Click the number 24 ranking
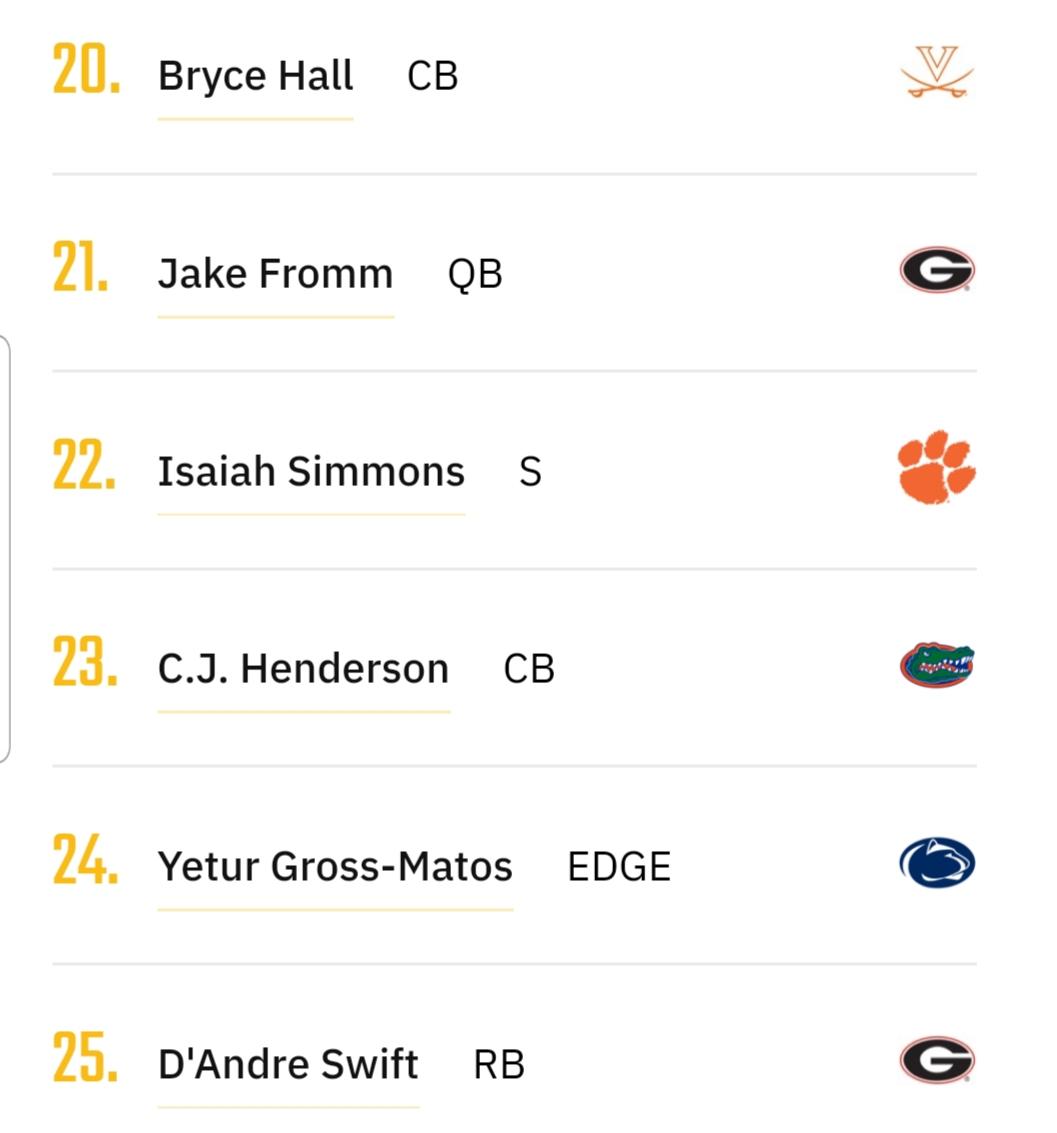 85,860
